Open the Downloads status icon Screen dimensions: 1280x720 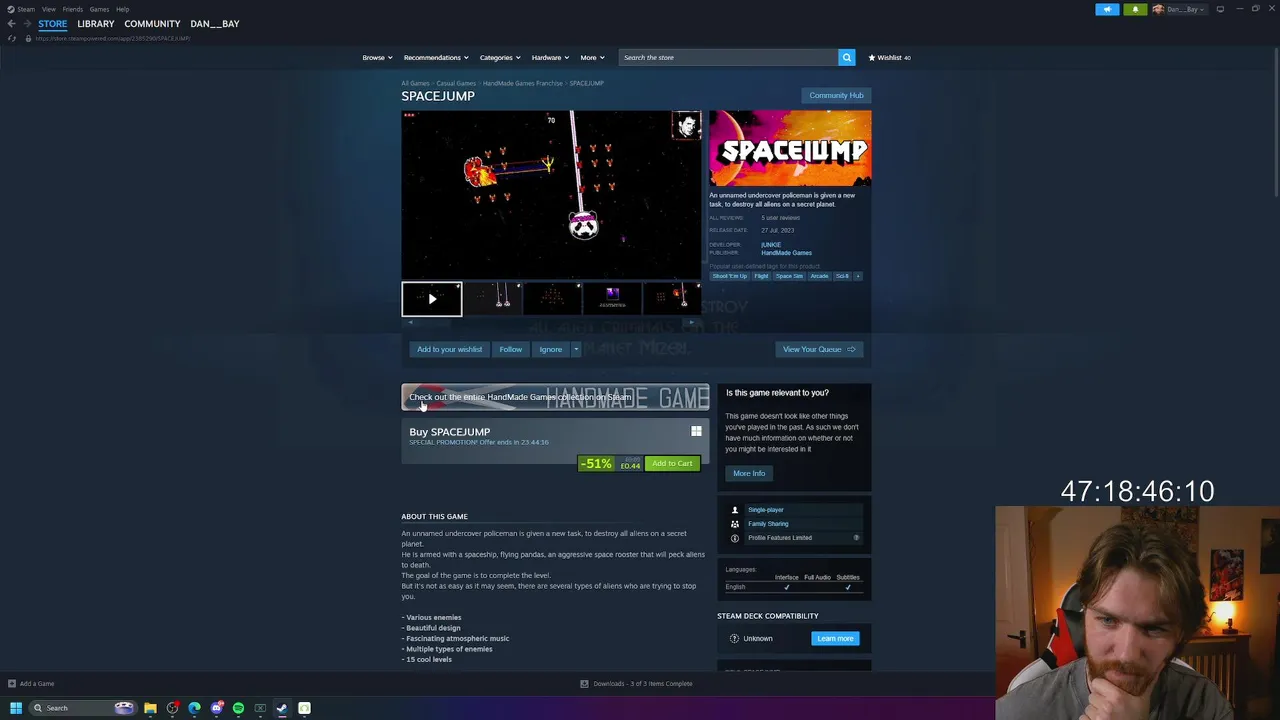pyautogui.click(x=584, y=684)
